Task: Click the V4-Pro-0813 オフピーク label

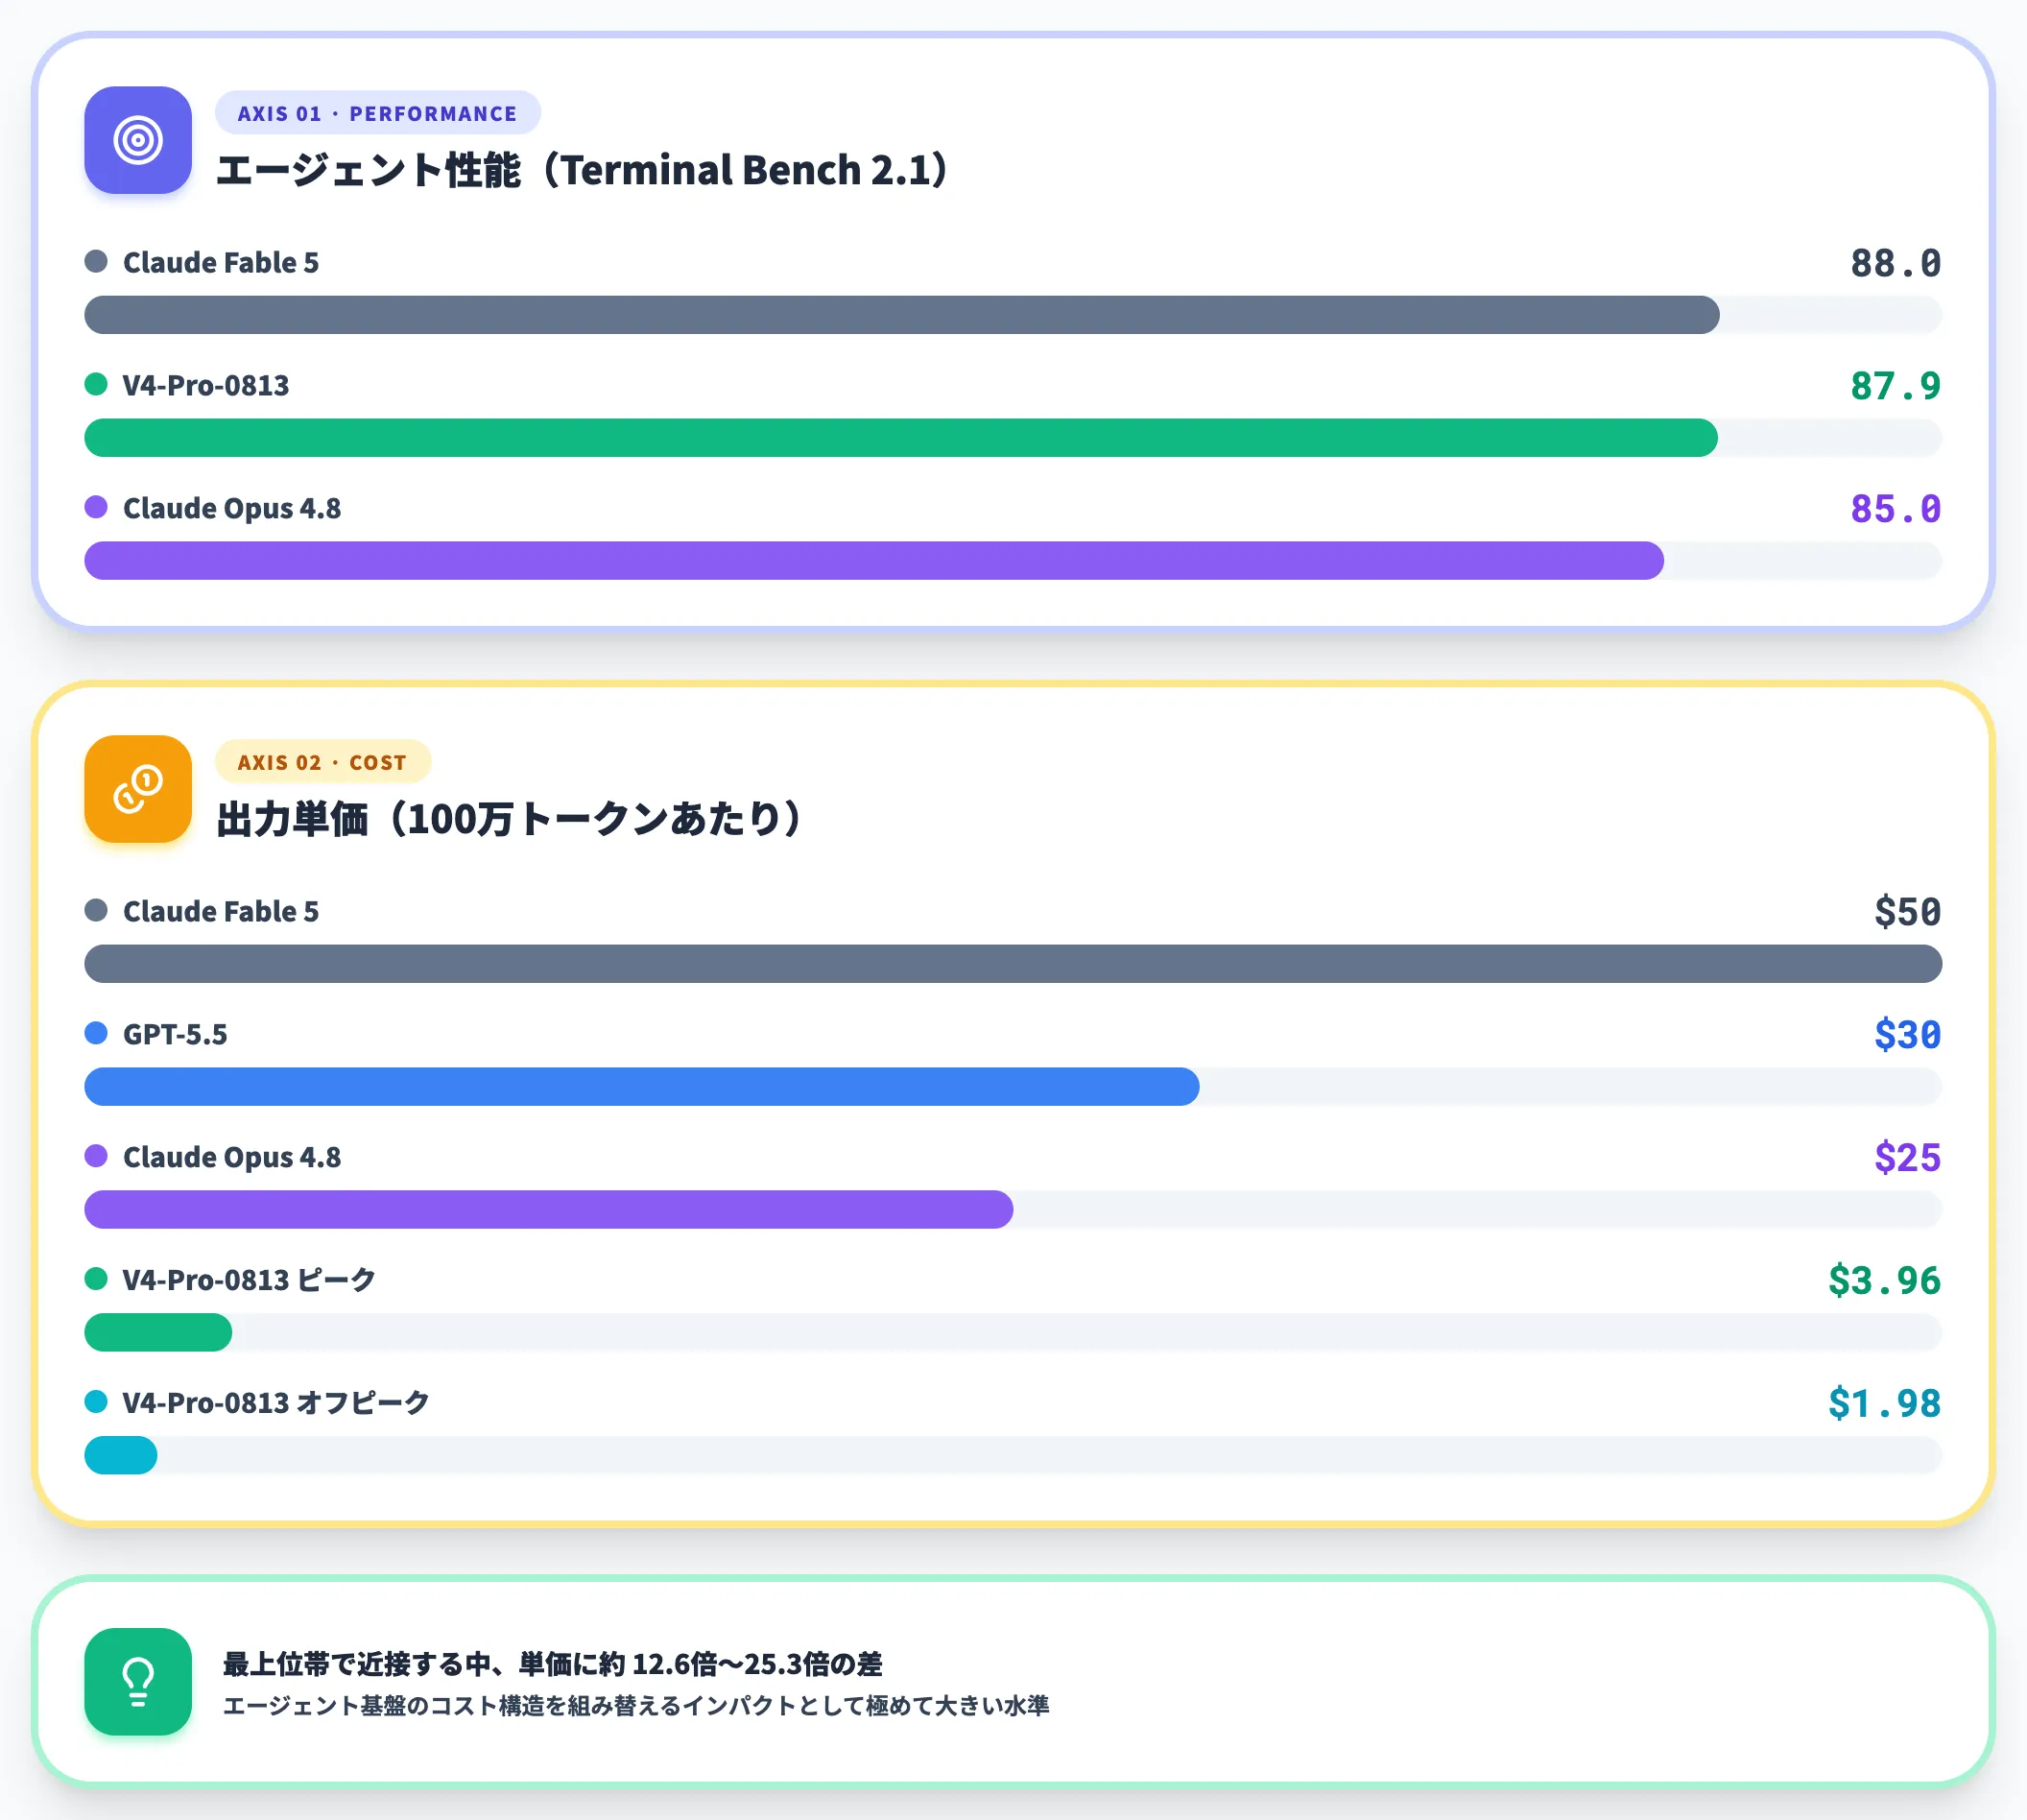Action: (x=276, y=1403)
